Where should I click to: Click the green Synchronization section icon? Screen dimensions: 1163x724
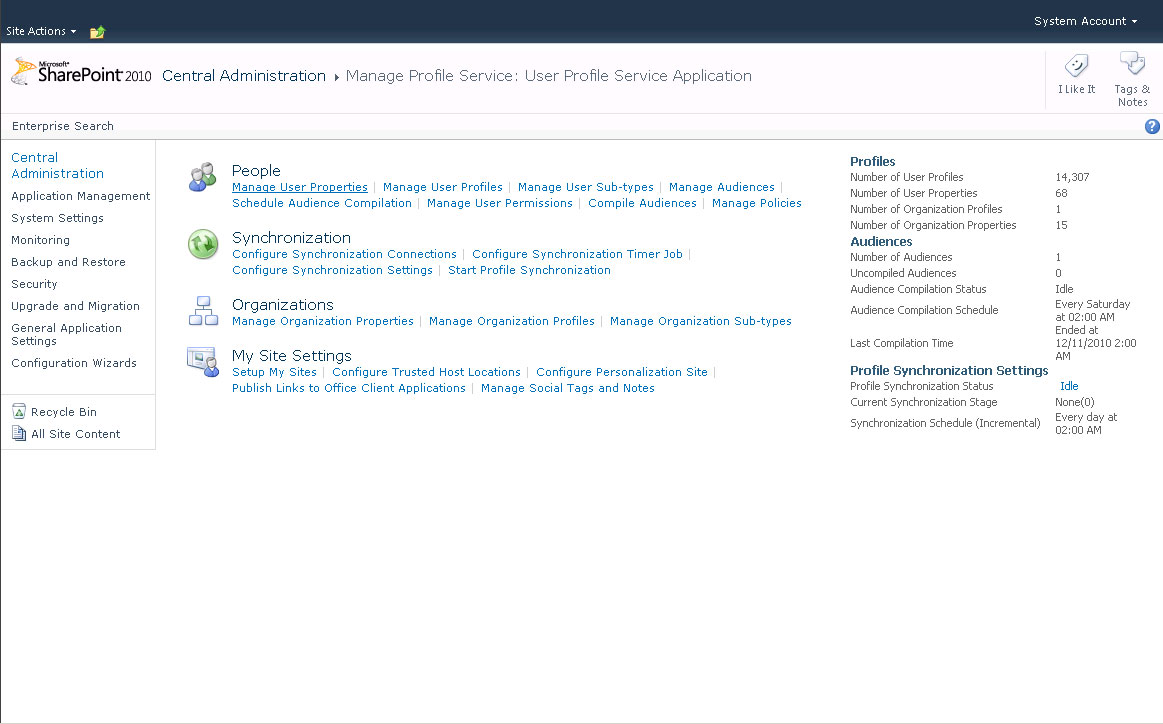click(x=202, y=244)
